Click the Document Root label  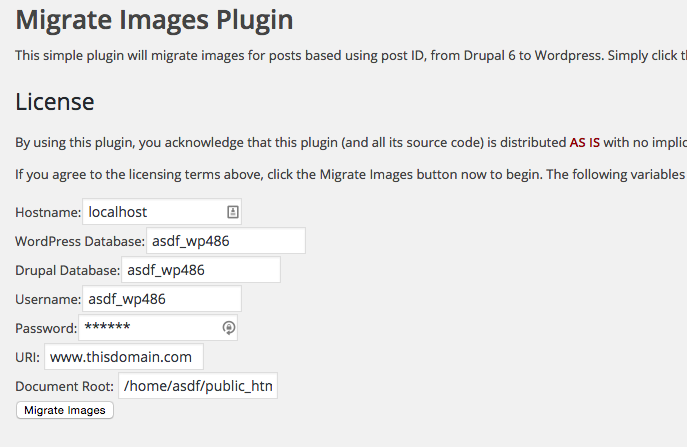[64, 387]
